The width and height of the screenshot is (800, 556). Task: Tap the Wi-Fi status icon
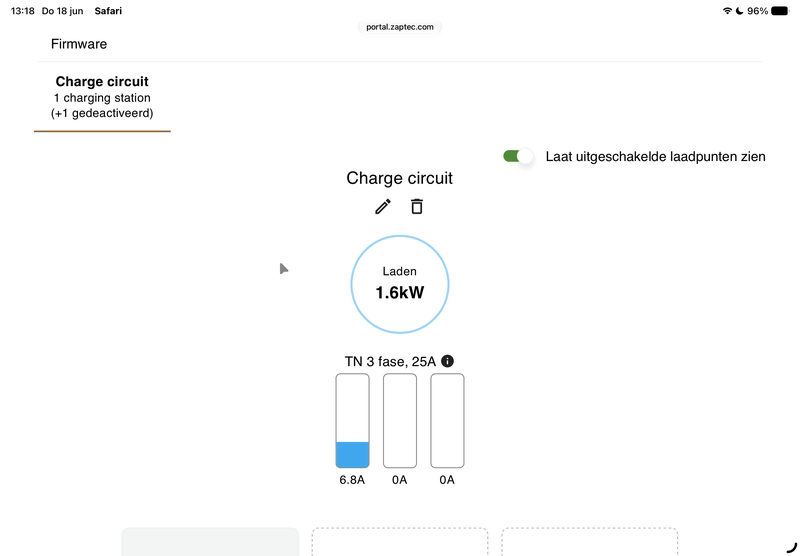(727, 11)
